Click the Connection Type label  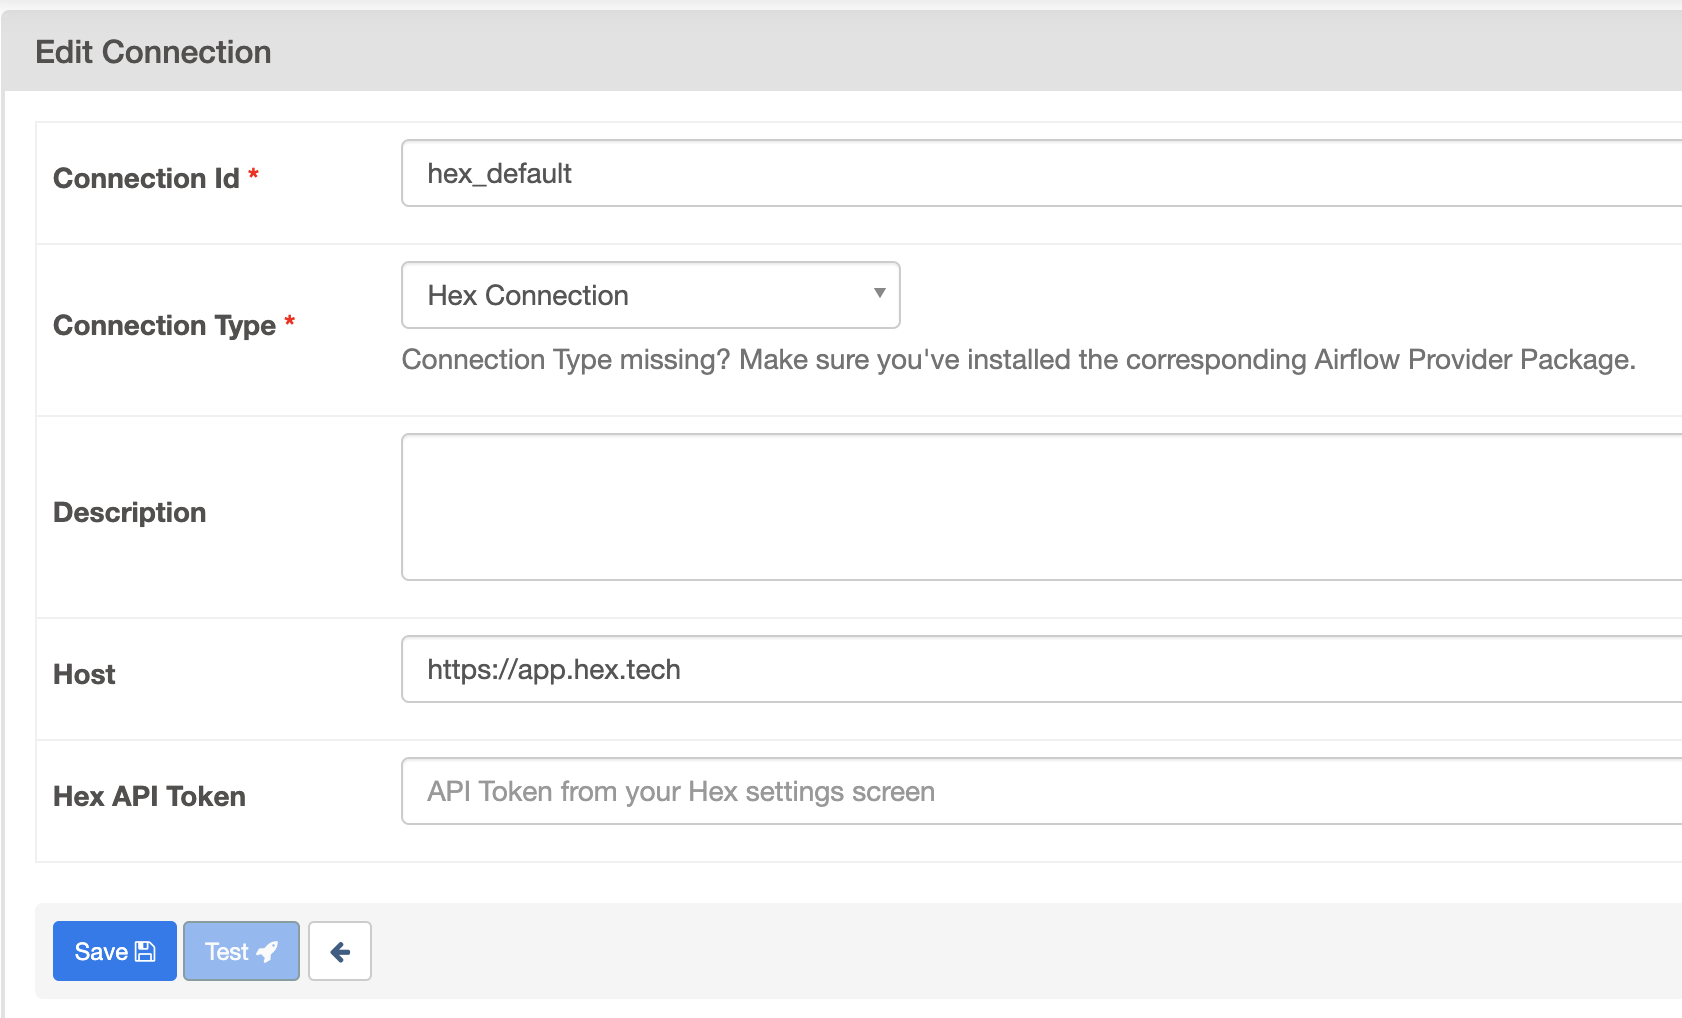click(x=164, y=326)
